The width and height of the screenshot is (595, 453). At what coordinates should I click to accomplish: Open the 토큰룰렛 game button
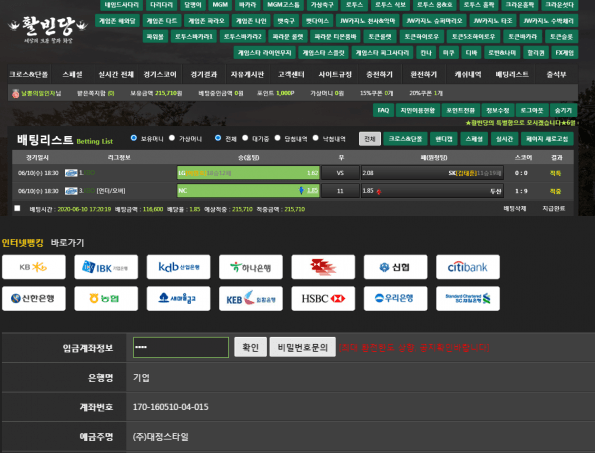[380, 37]
